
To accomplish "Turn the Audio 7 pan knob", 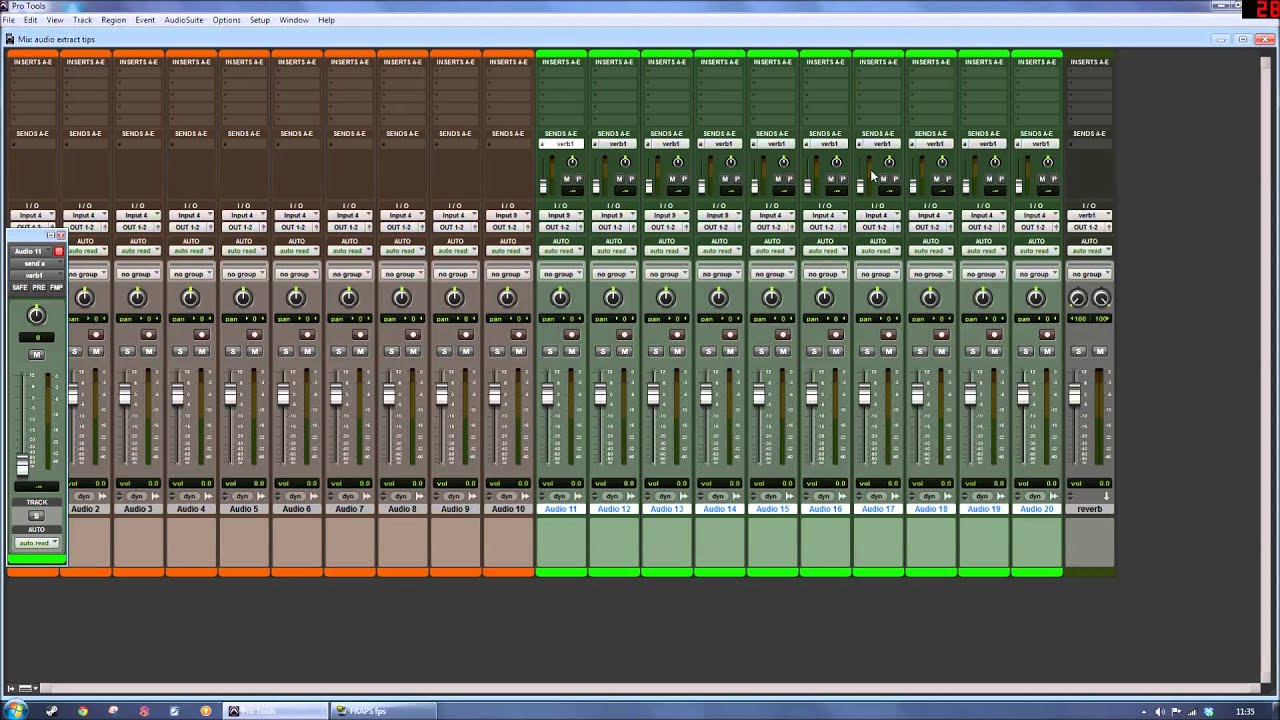I will pyautogui.click(x=349, y=298).
